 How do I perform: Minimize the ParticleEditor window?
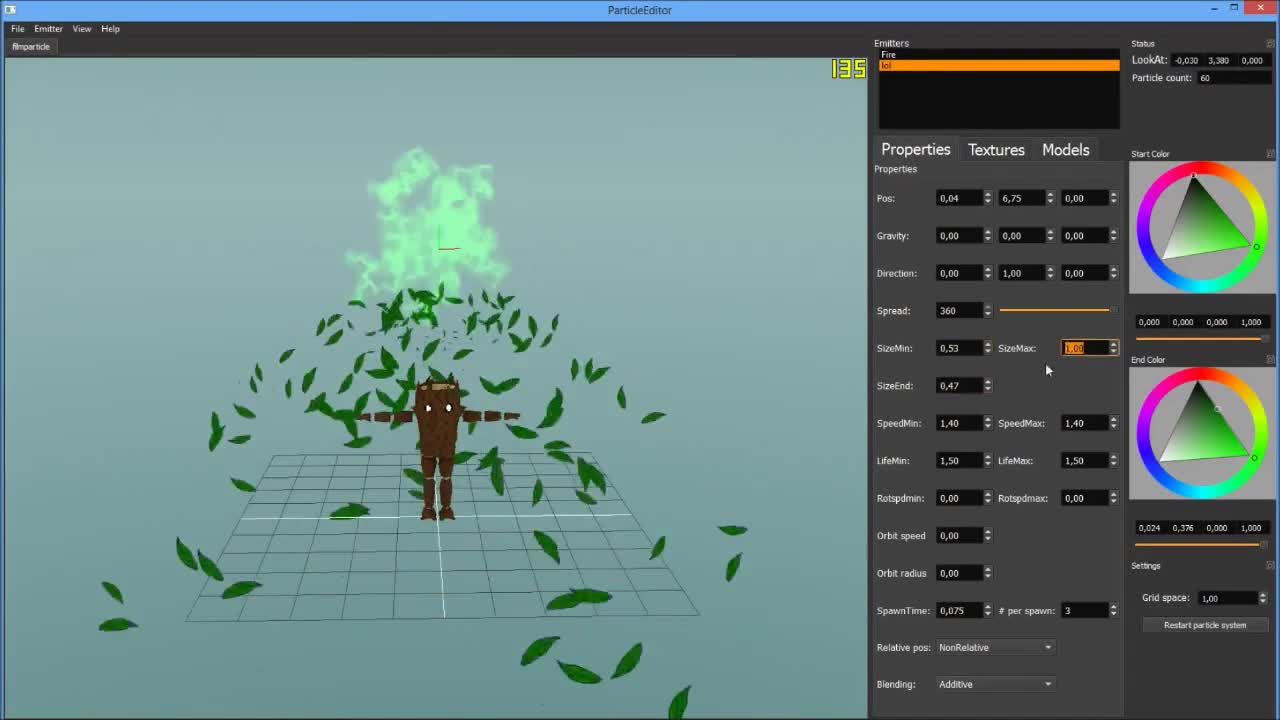coord(1214,8)
